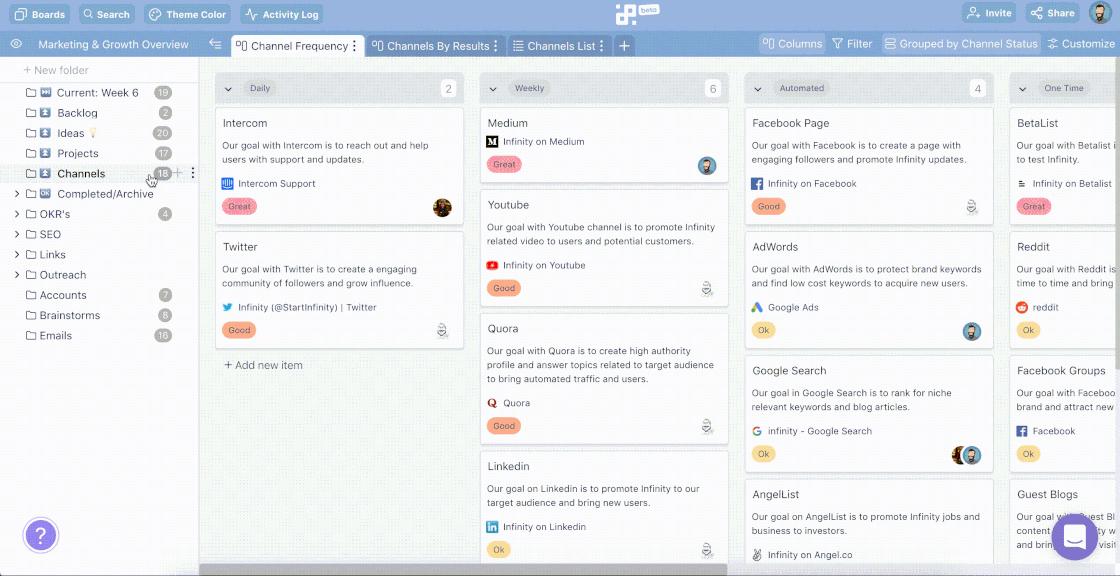
Task: Open the help question mark button
Action: 41,535
